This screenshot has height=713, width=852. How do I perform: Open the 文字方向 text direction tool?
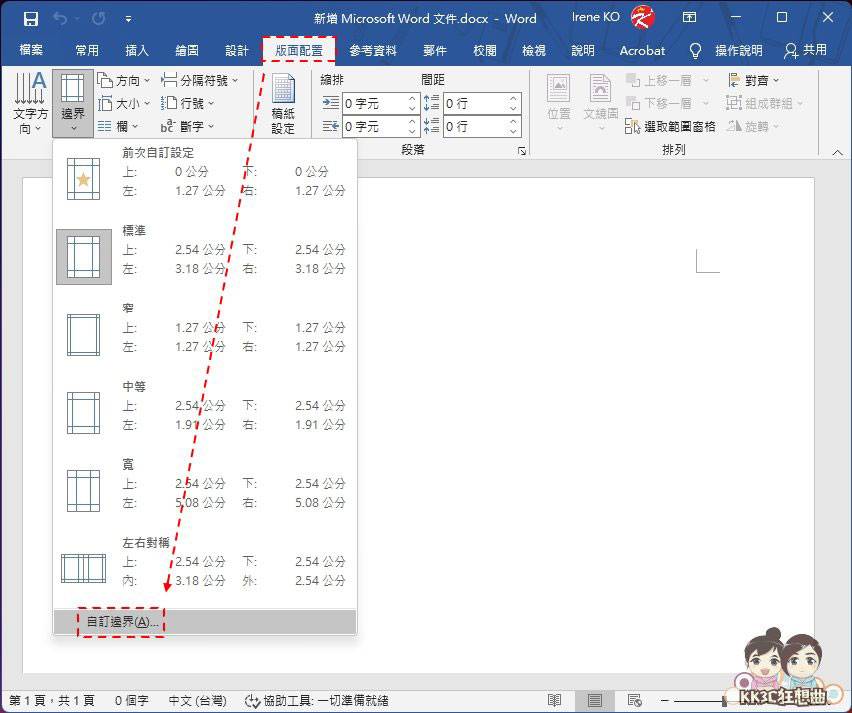[30, 103]
